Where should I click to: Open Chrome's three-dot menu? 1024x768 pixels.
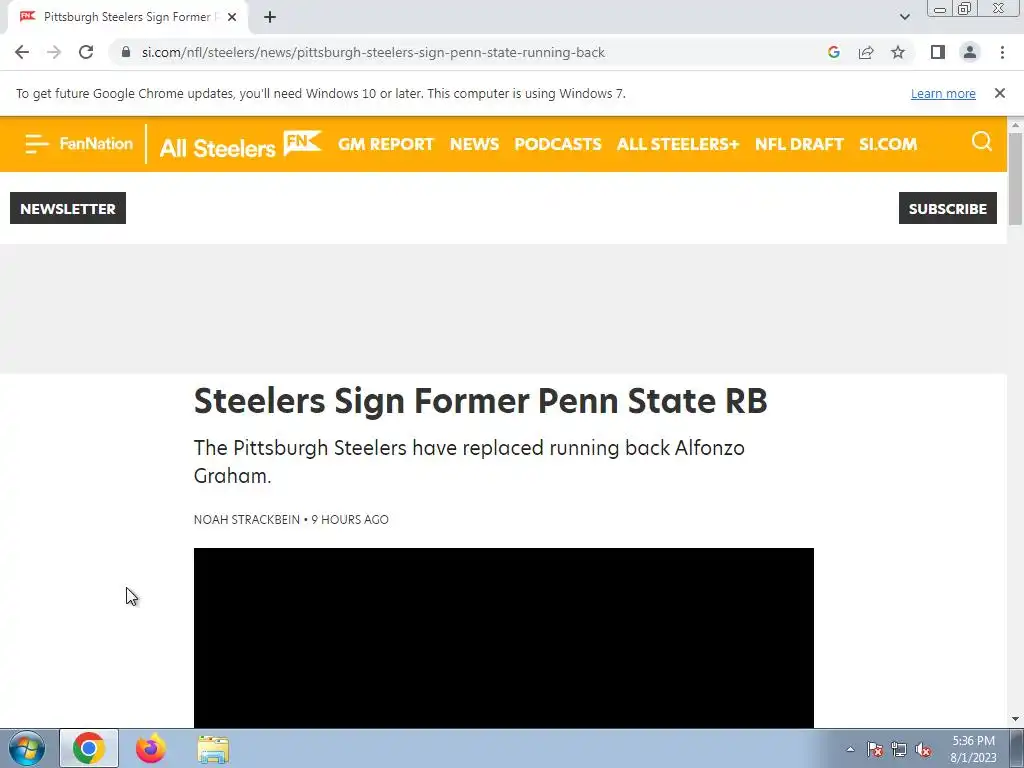[1002, 52]
